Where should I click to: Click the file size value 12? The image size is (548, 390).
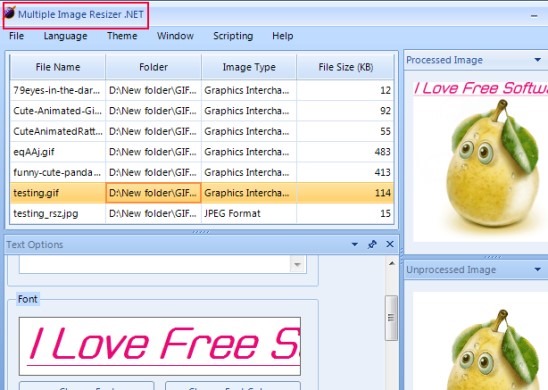385,91
